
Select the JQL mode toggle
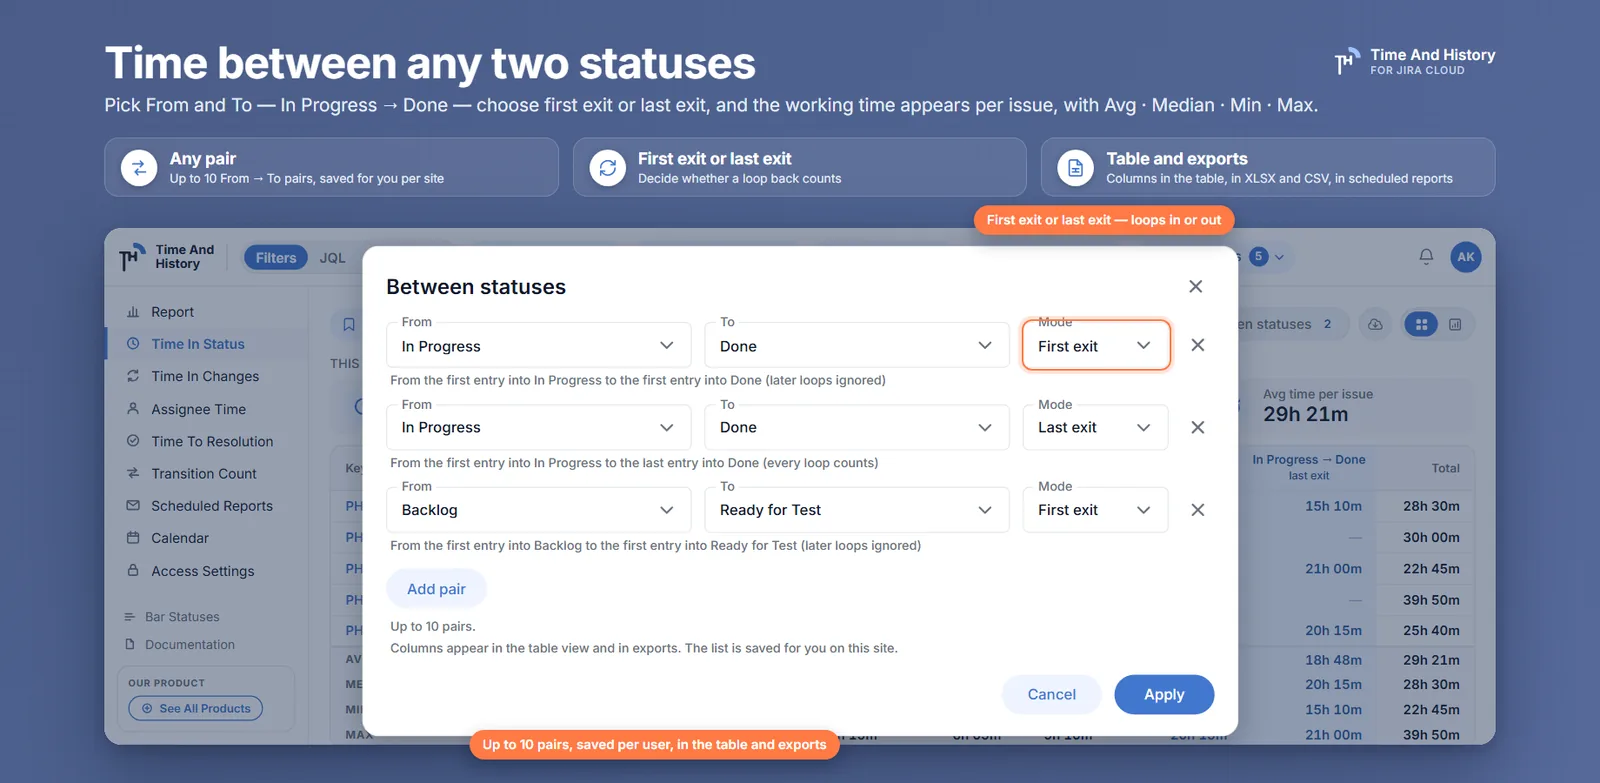332,258
